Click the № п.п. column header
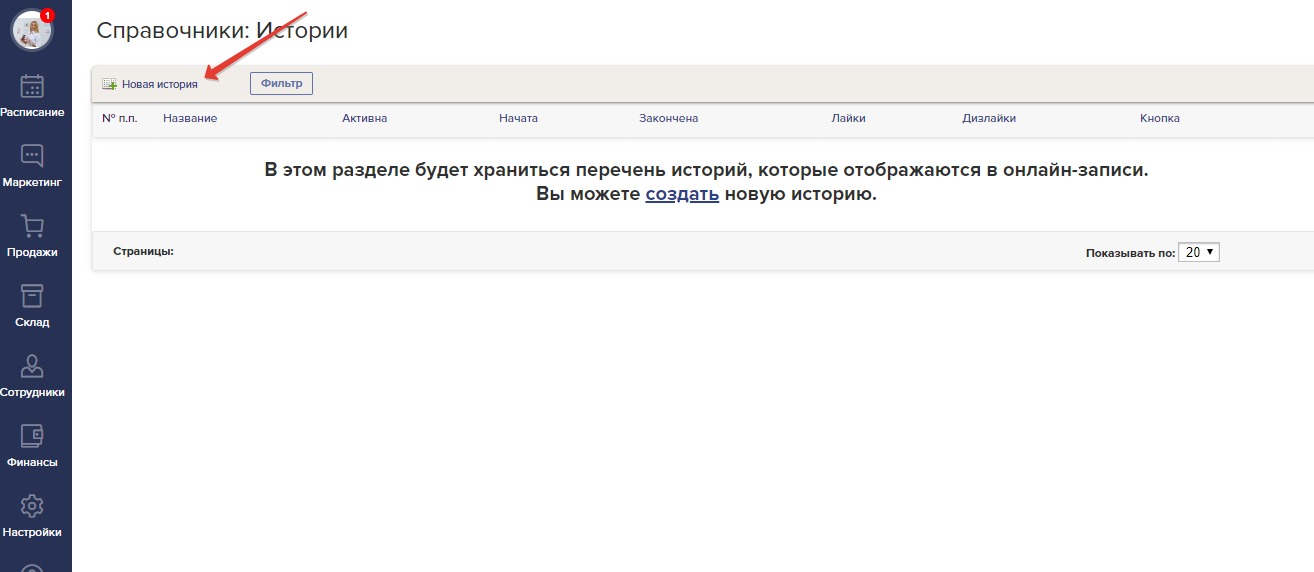The image size is (1314, 572). [120, 118]
